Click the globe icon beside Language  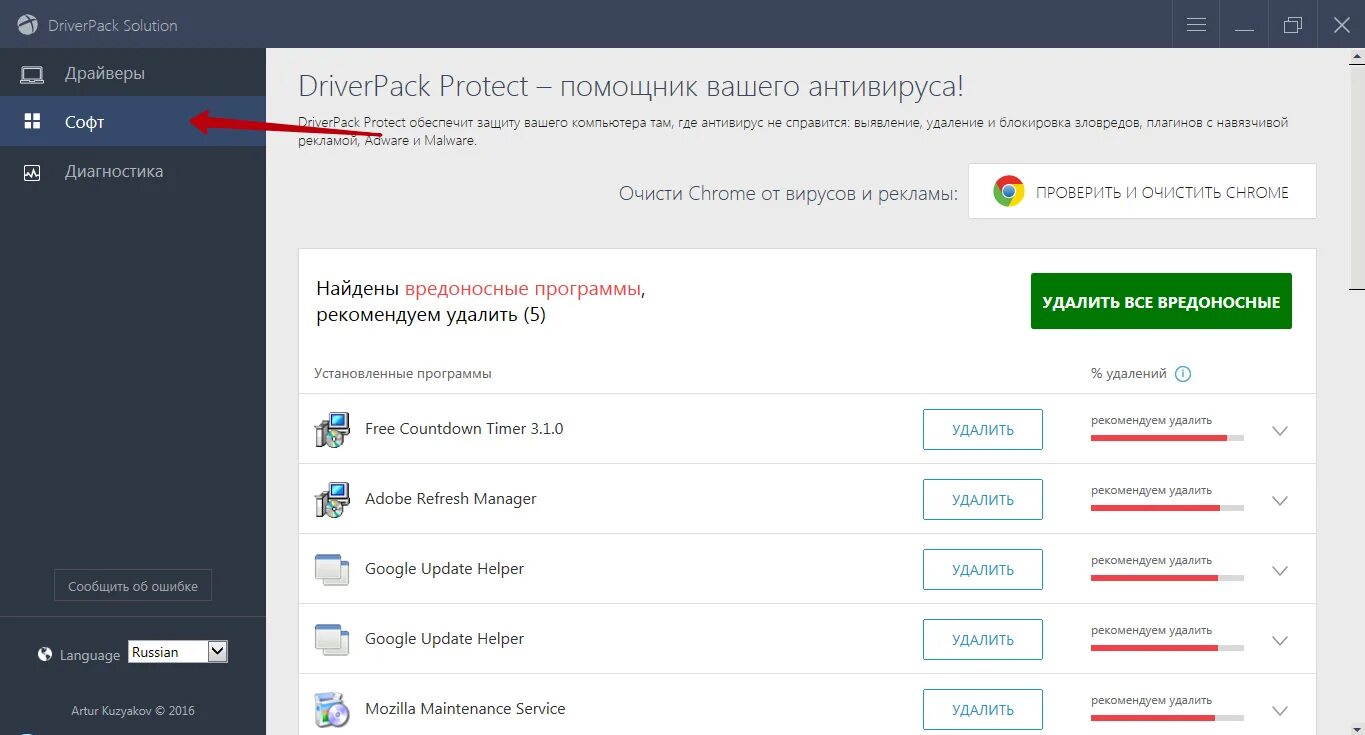45,655
